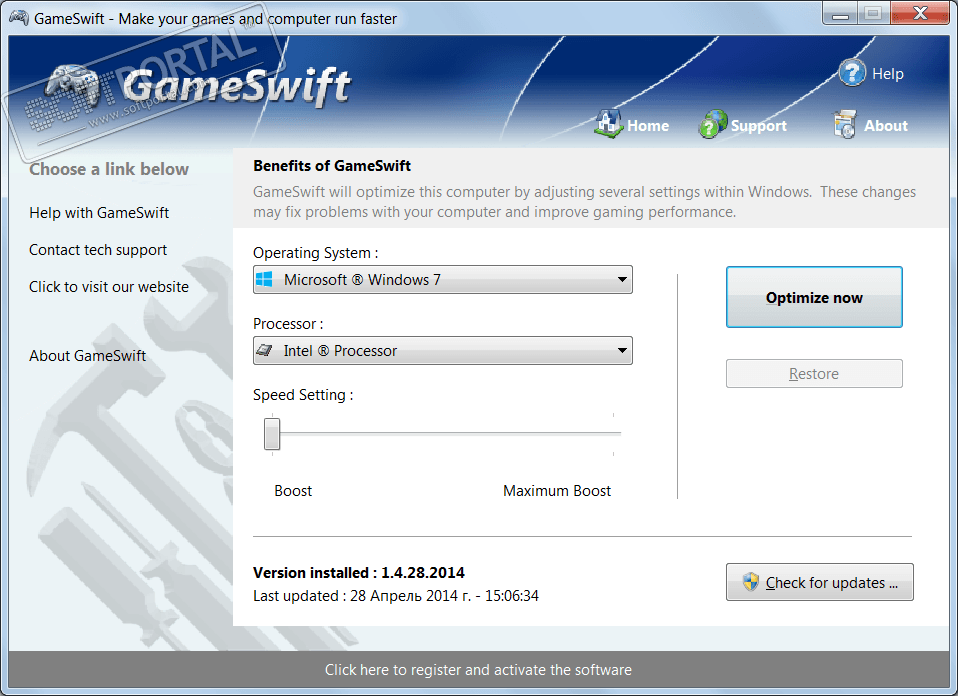
Task: Click the Maximum Boost label
Action: point(557,491)
